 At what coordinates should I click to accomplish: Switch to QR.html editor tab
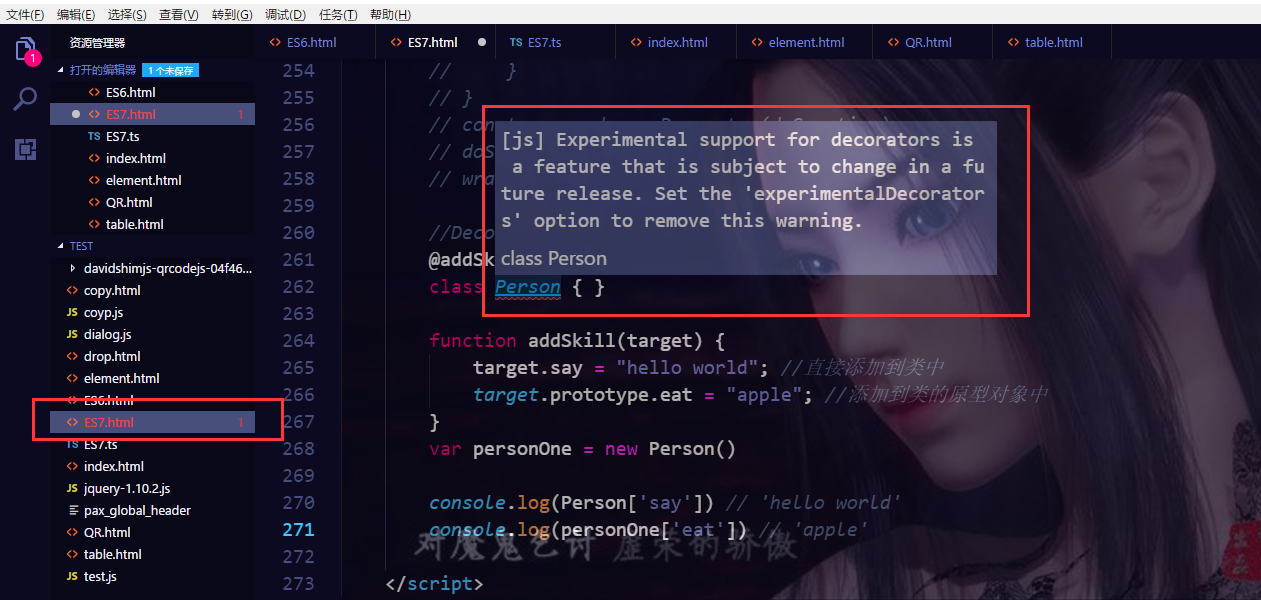coord(928,42)
